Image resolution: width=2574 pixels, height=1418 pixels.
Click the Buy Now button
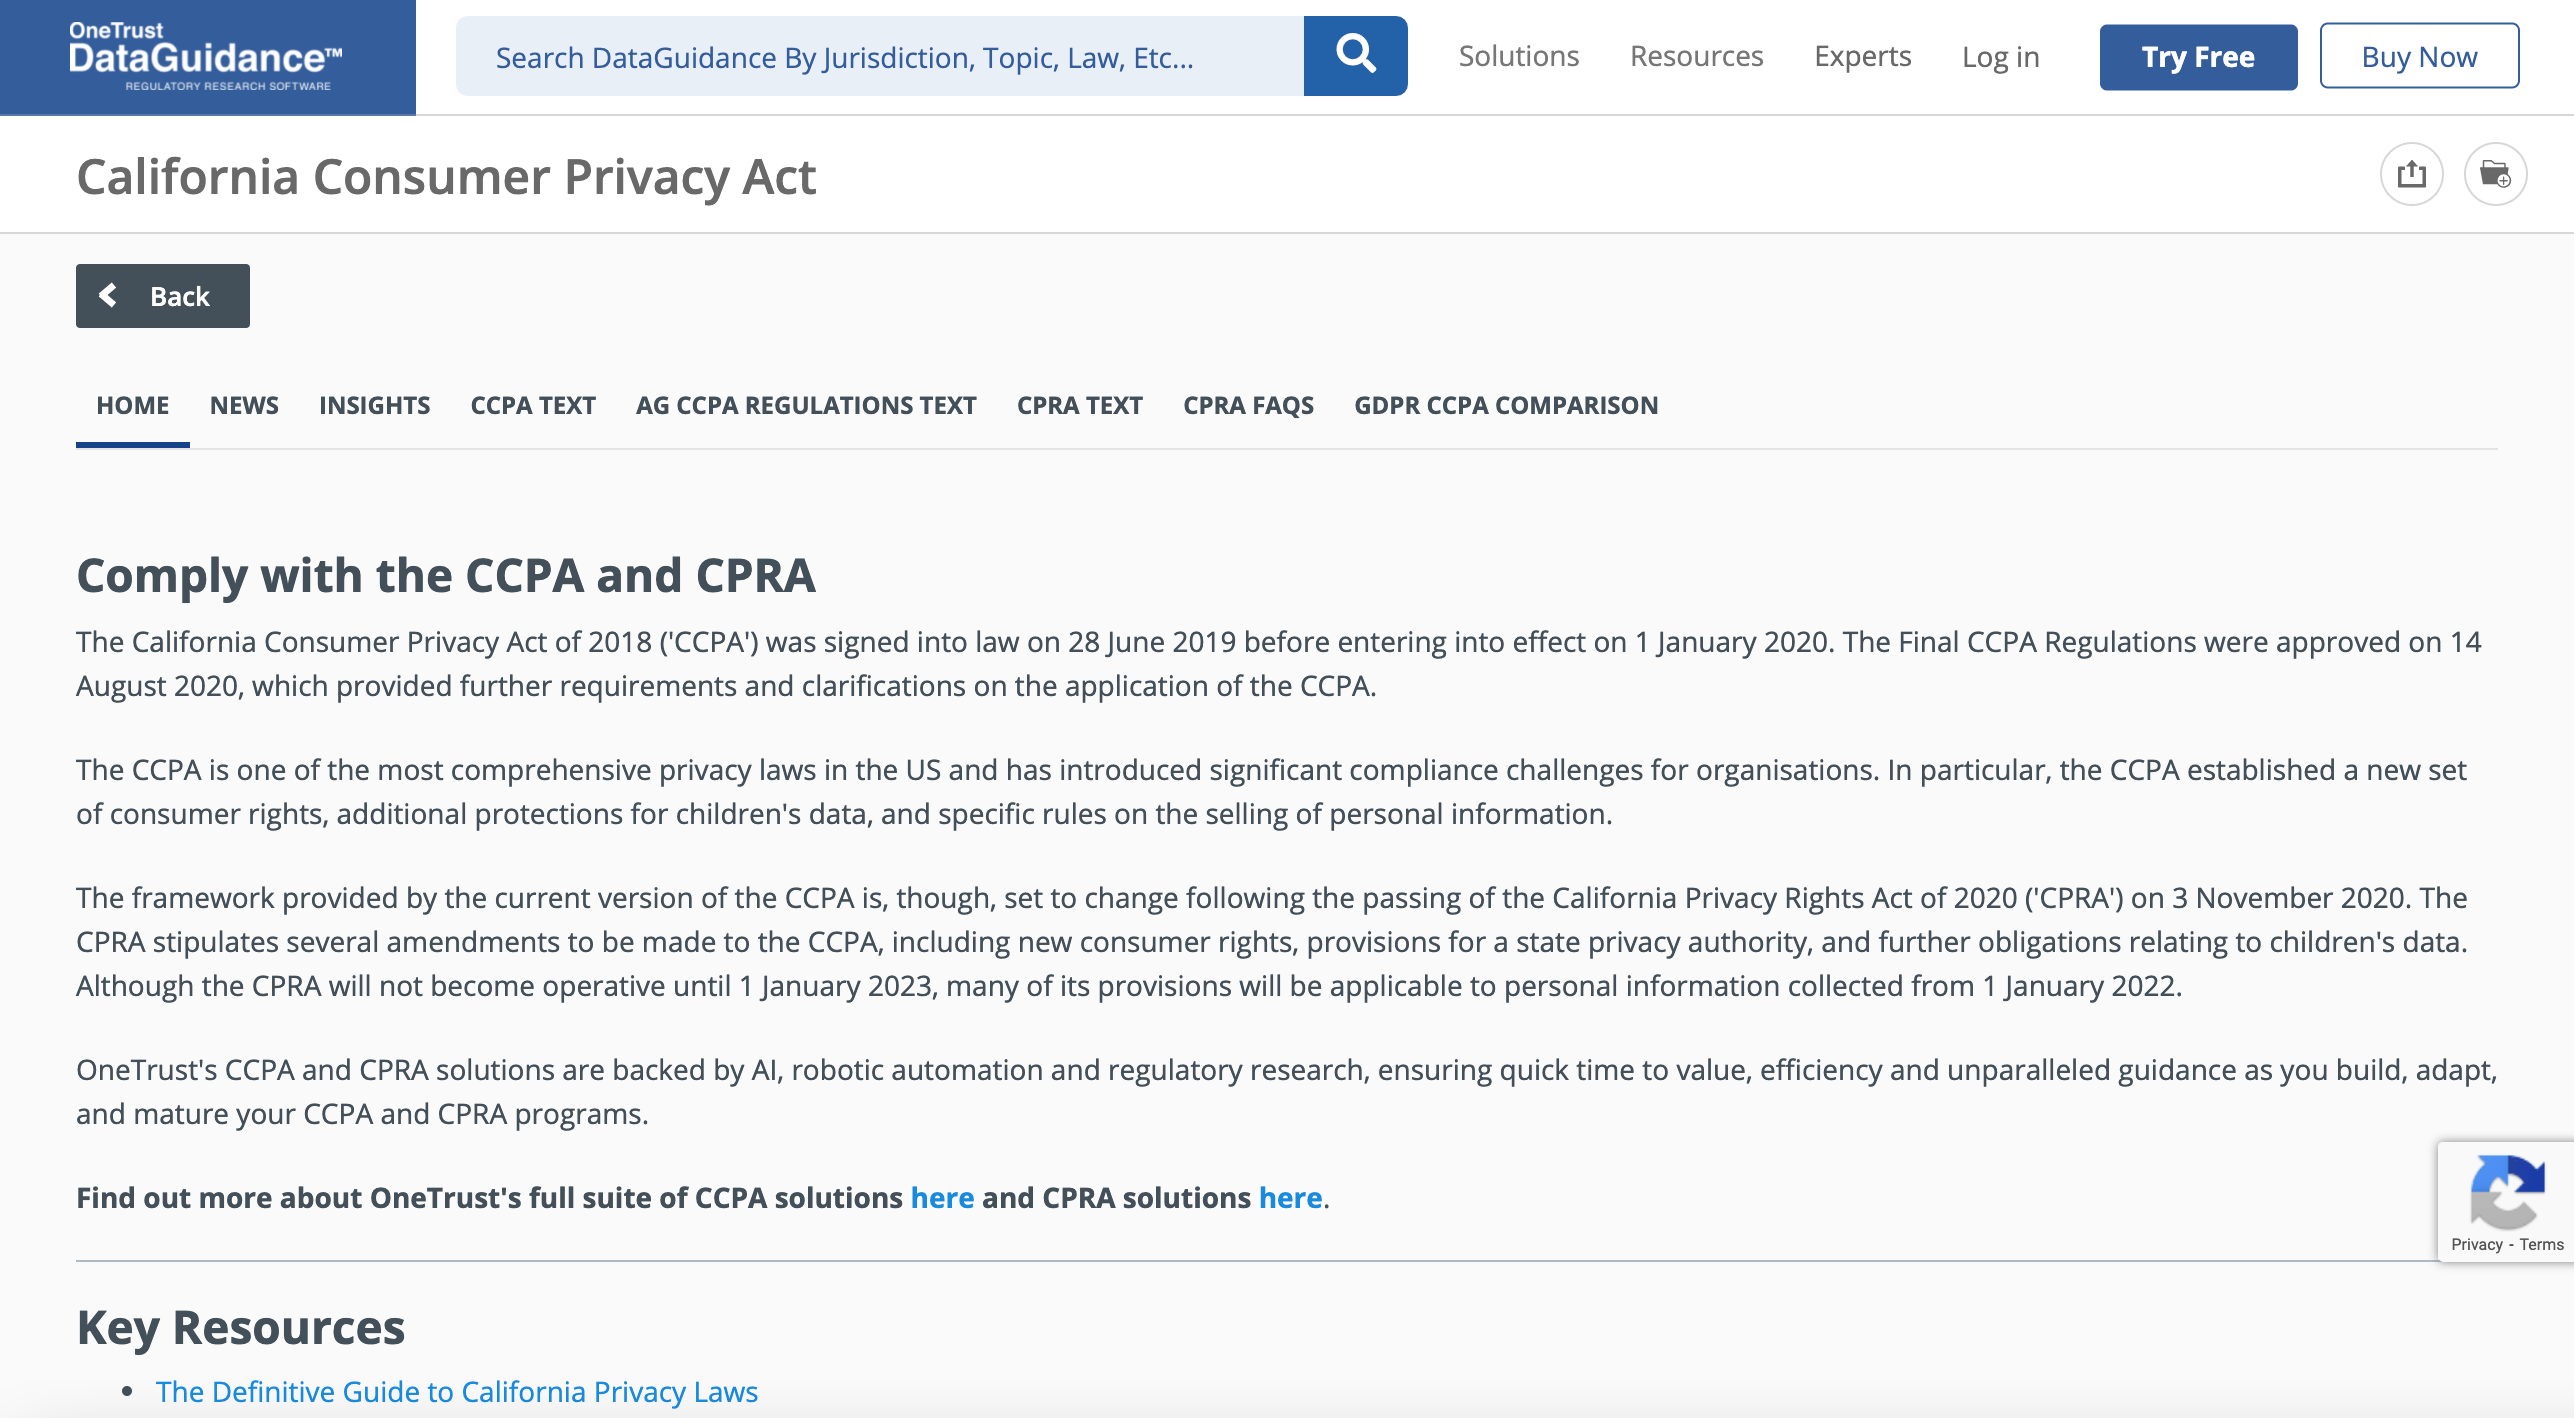(2419, 57)
